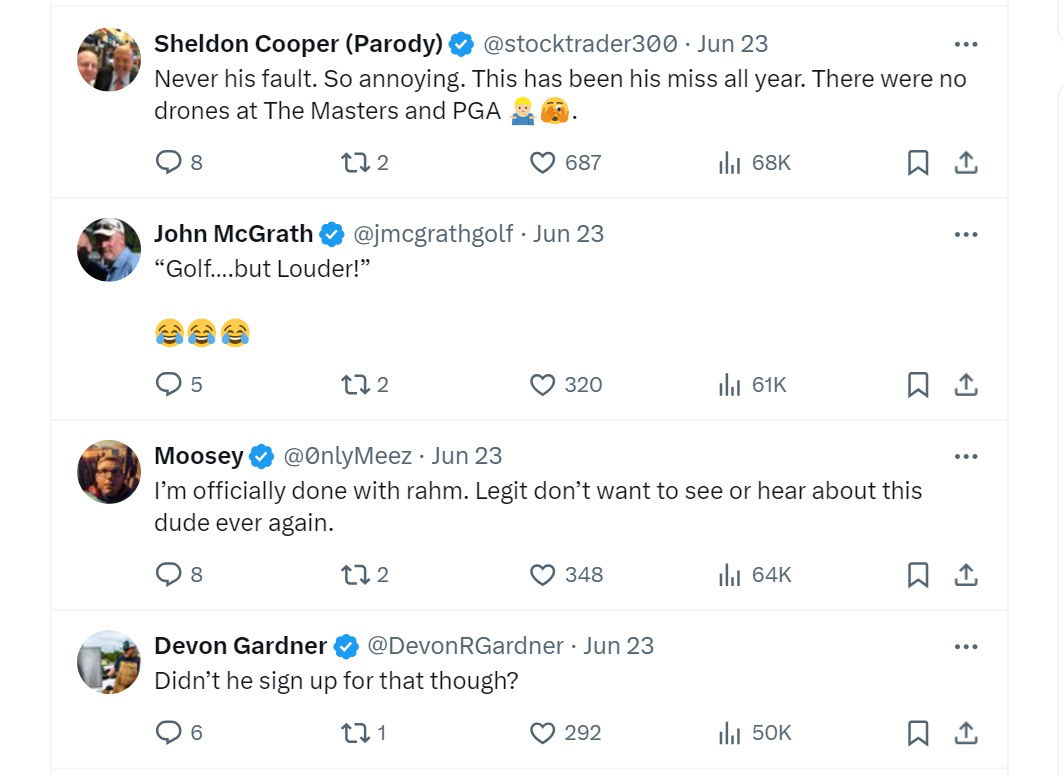Screen dimensions: 1064x776
Task: Share John McGrath's tweet
Action: 965,384
